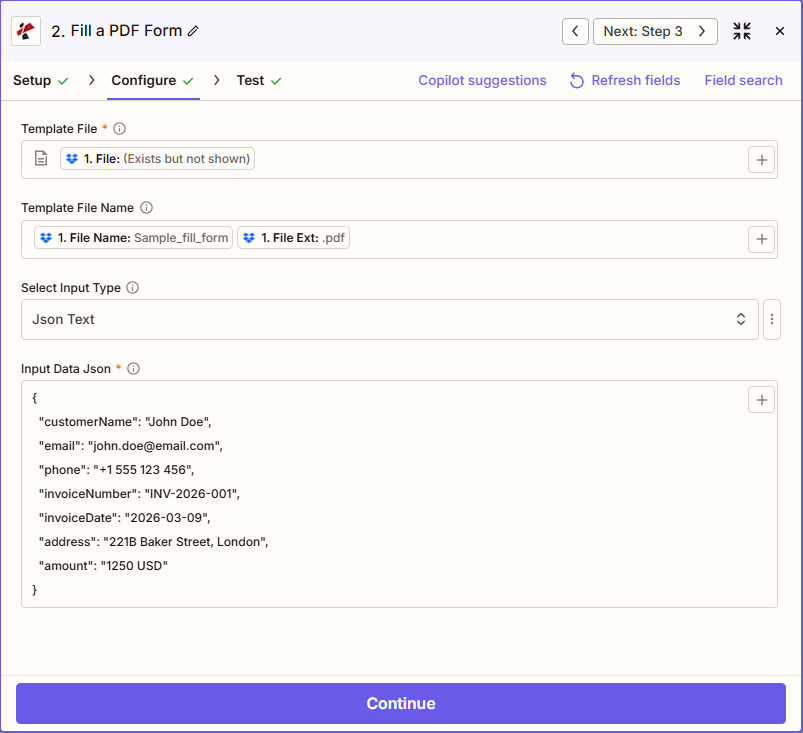
Task: Click info icon beside Input Data Json
Action: 133,368
